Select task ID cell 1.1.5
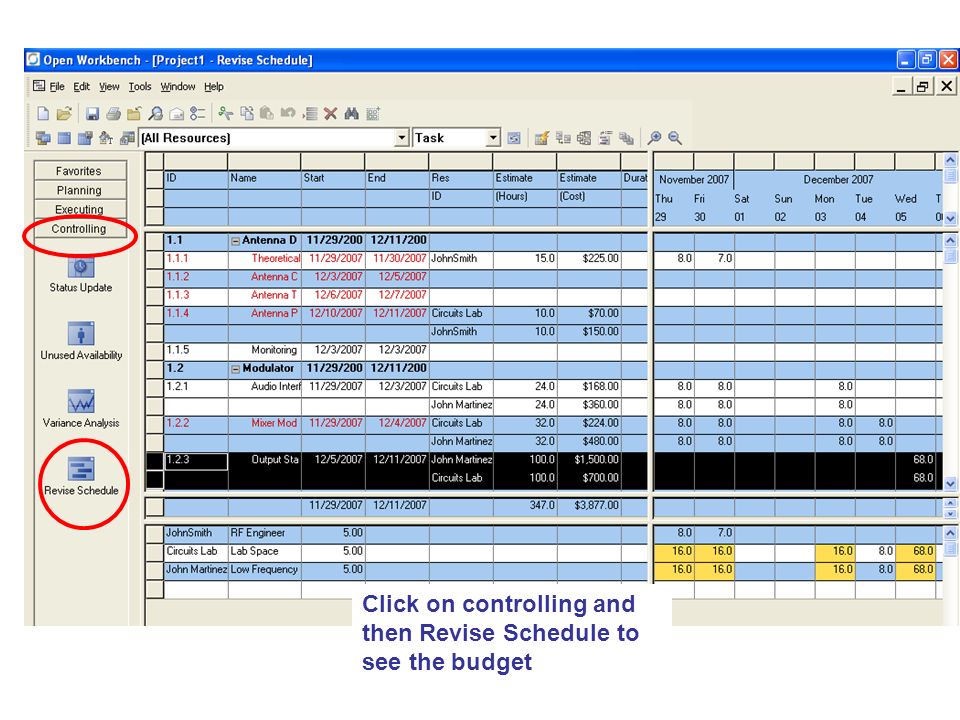Image resolution: width=960 pixels, height=720 pixels. [196, 350]
